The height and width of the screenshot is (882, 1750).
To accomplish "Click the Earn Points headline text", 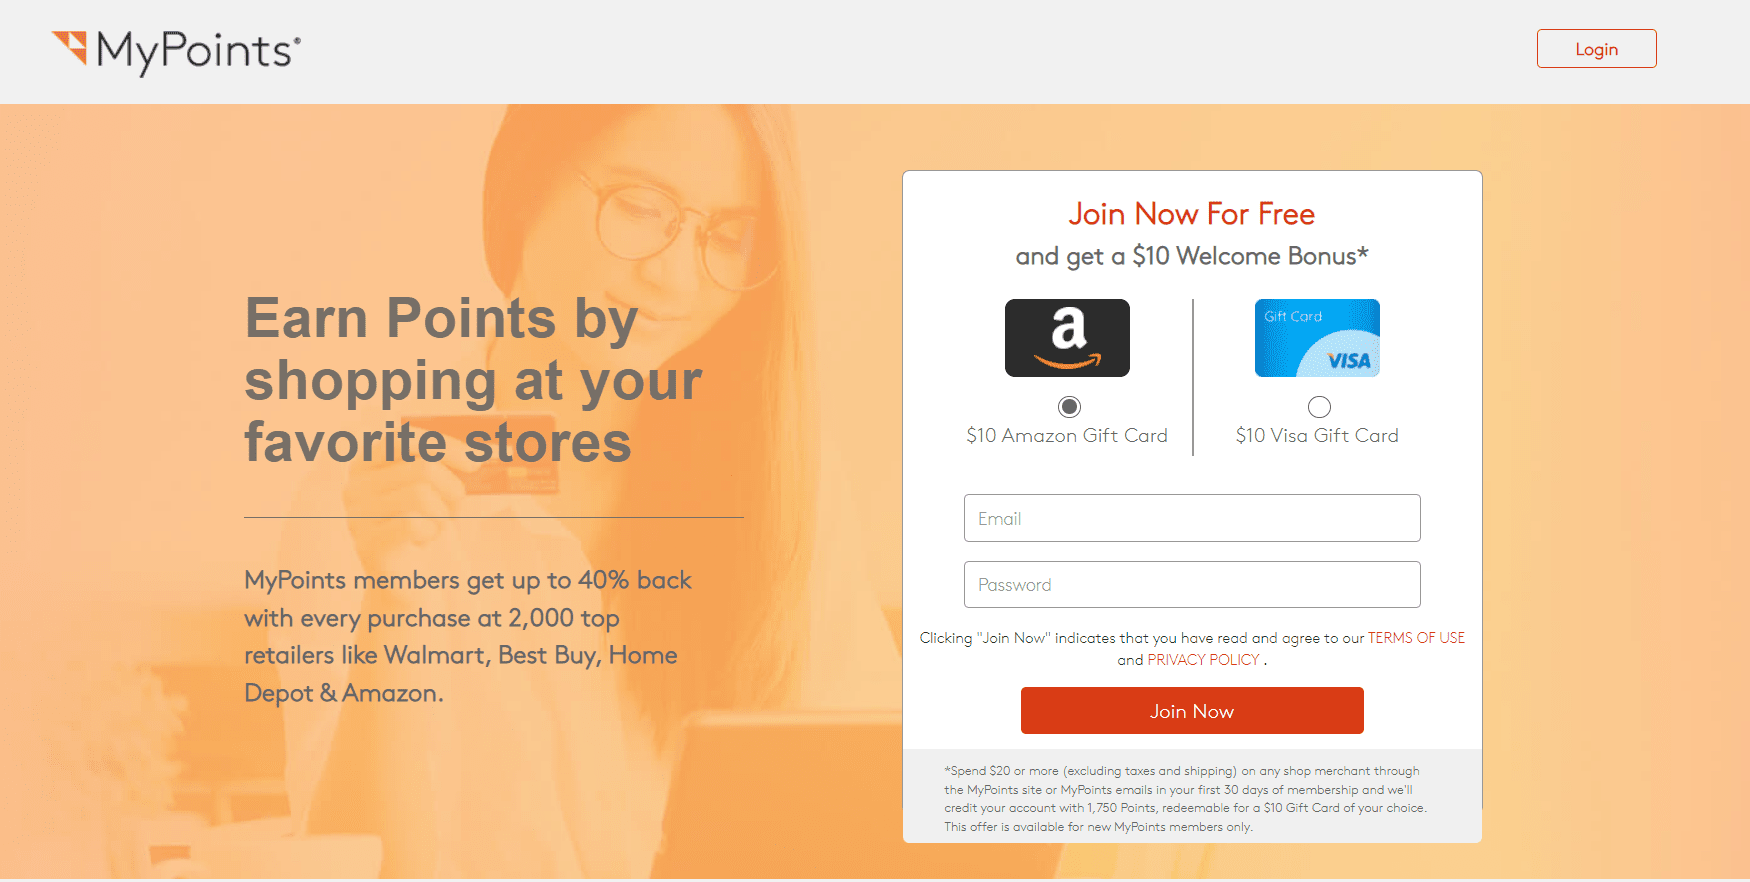I will 473,380.
